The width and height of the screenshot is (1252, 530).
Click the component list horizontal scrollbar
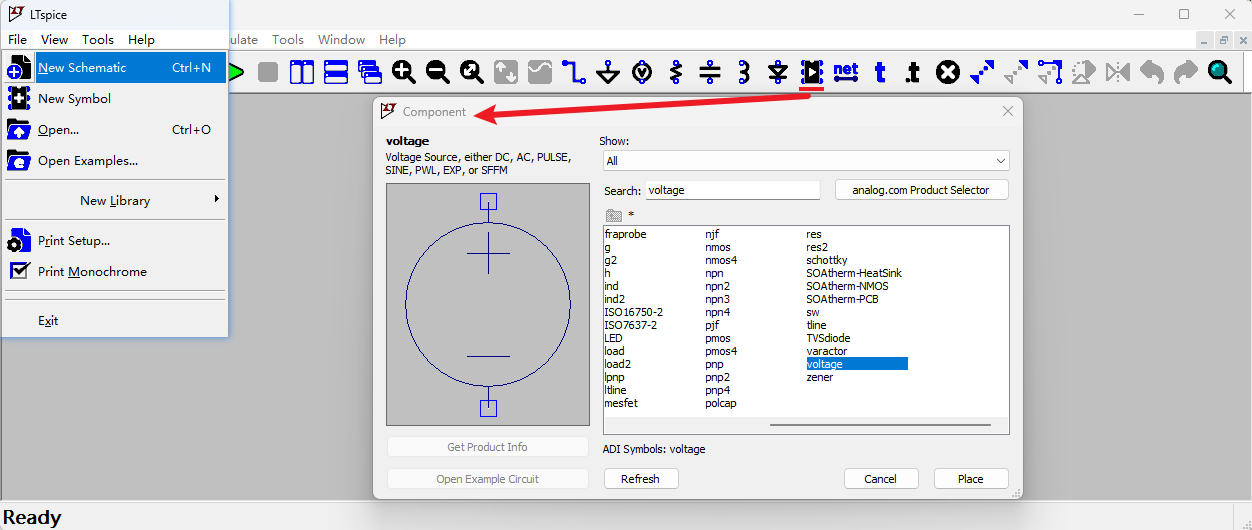pos(880,426)
